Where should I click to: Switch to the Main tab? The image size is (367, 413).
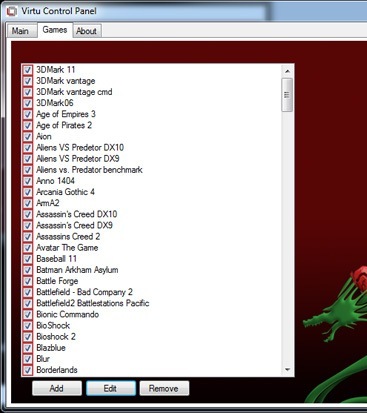21,31
